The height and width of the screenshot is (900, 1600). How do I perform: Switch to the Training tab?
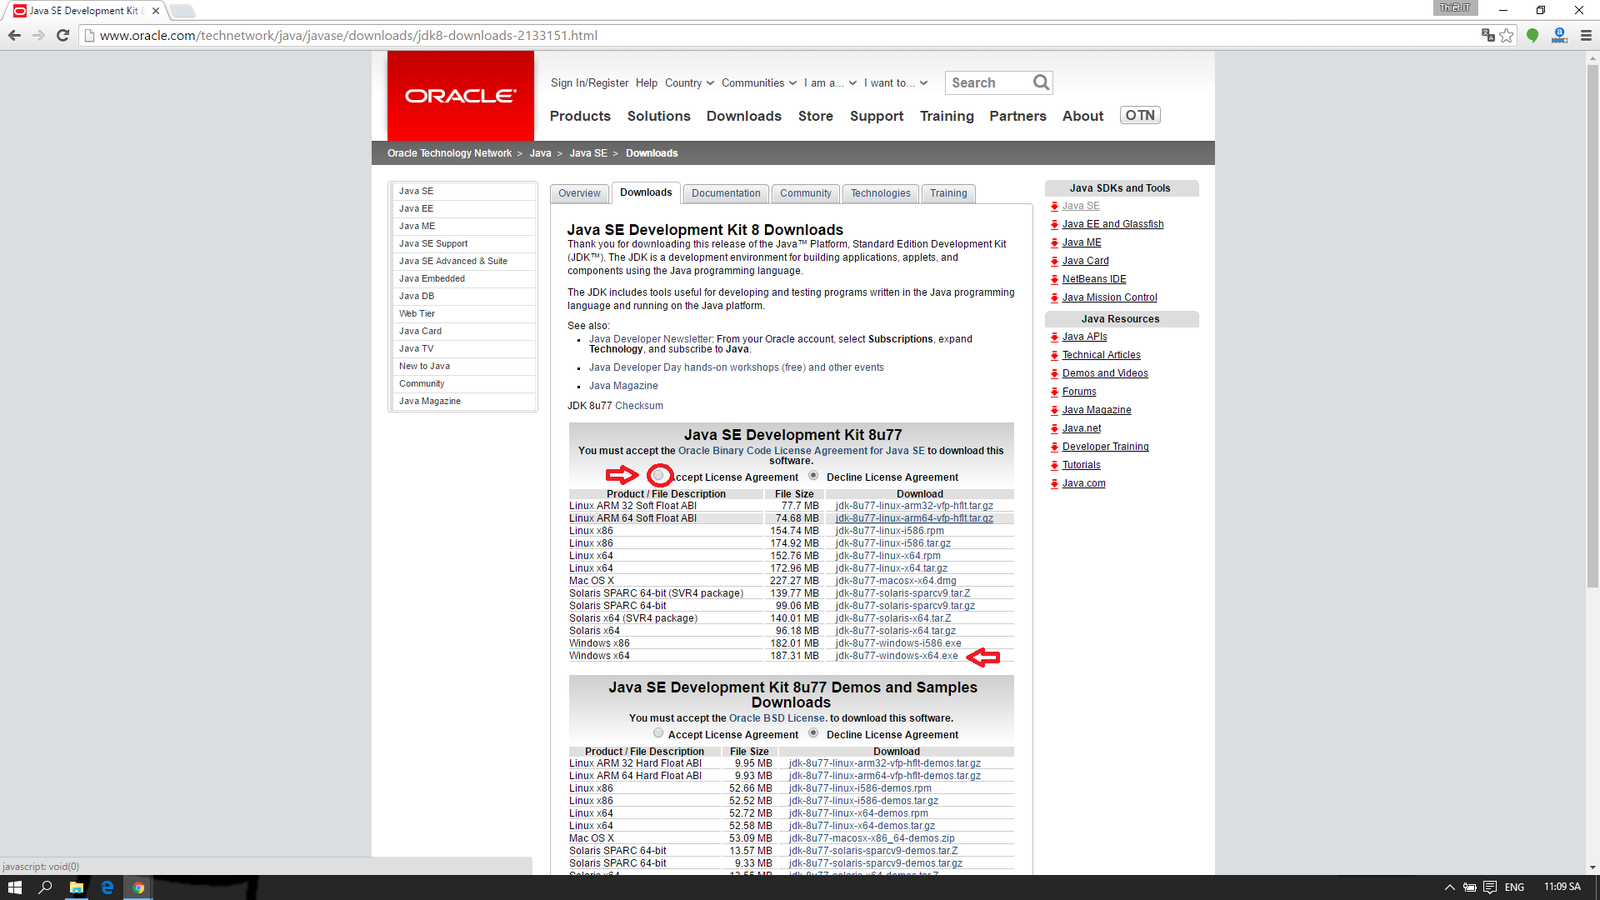click(949, 193)
